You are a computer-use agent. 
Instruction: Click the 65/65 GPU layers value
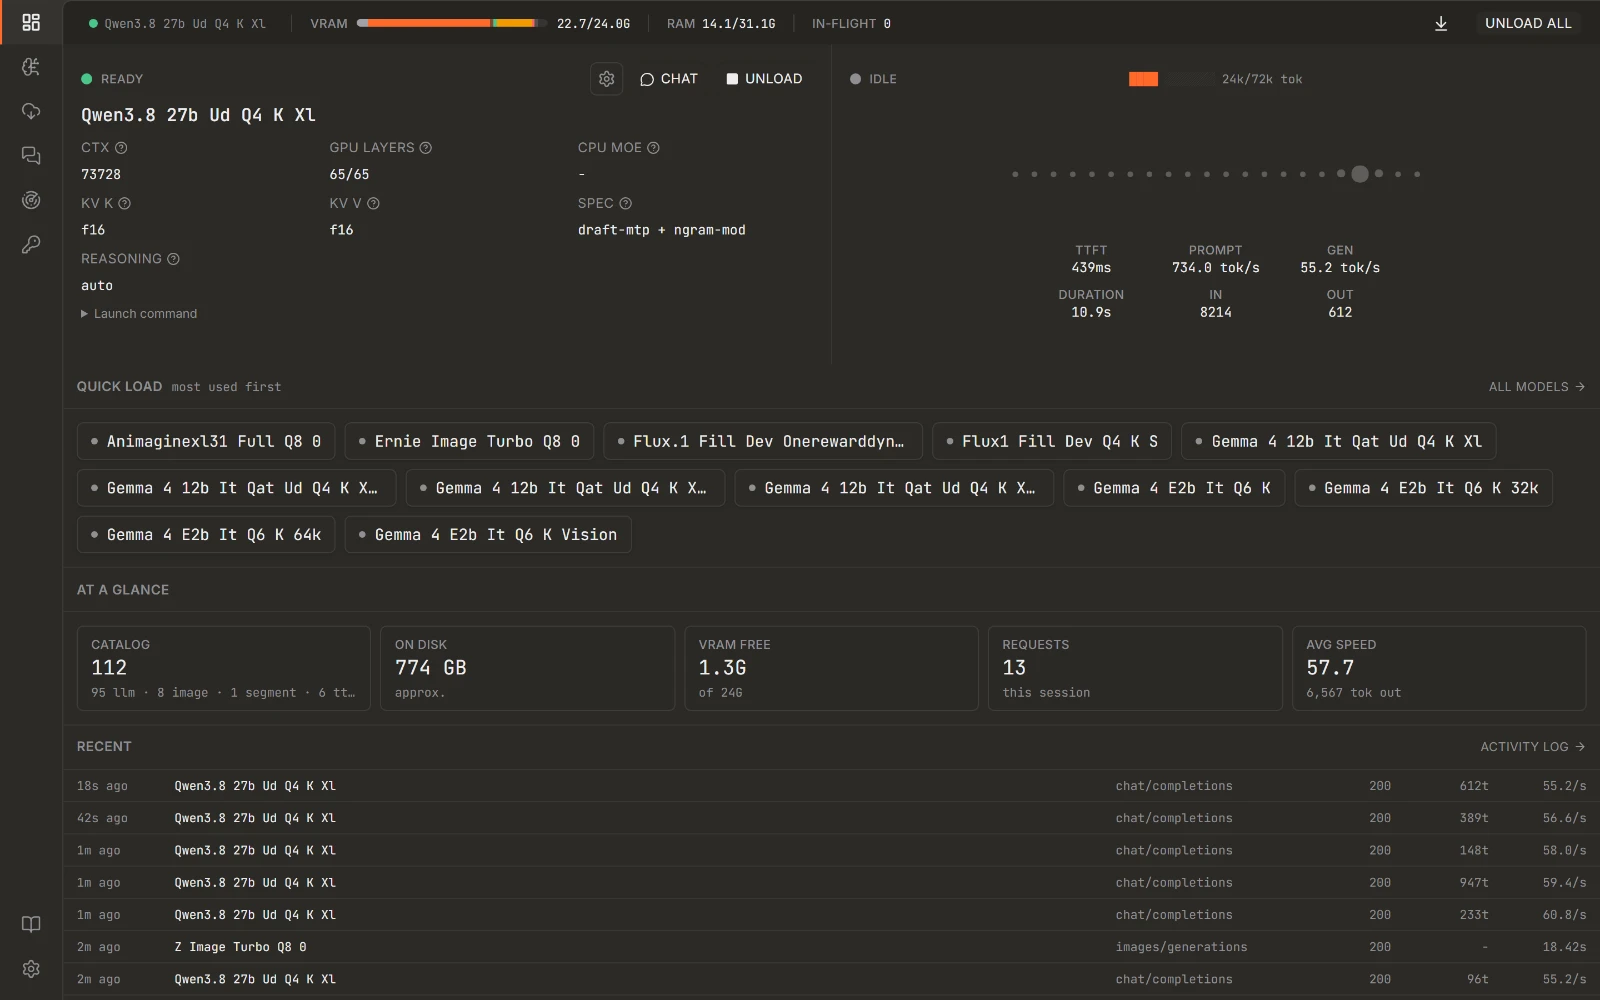[x=349, y=174]
